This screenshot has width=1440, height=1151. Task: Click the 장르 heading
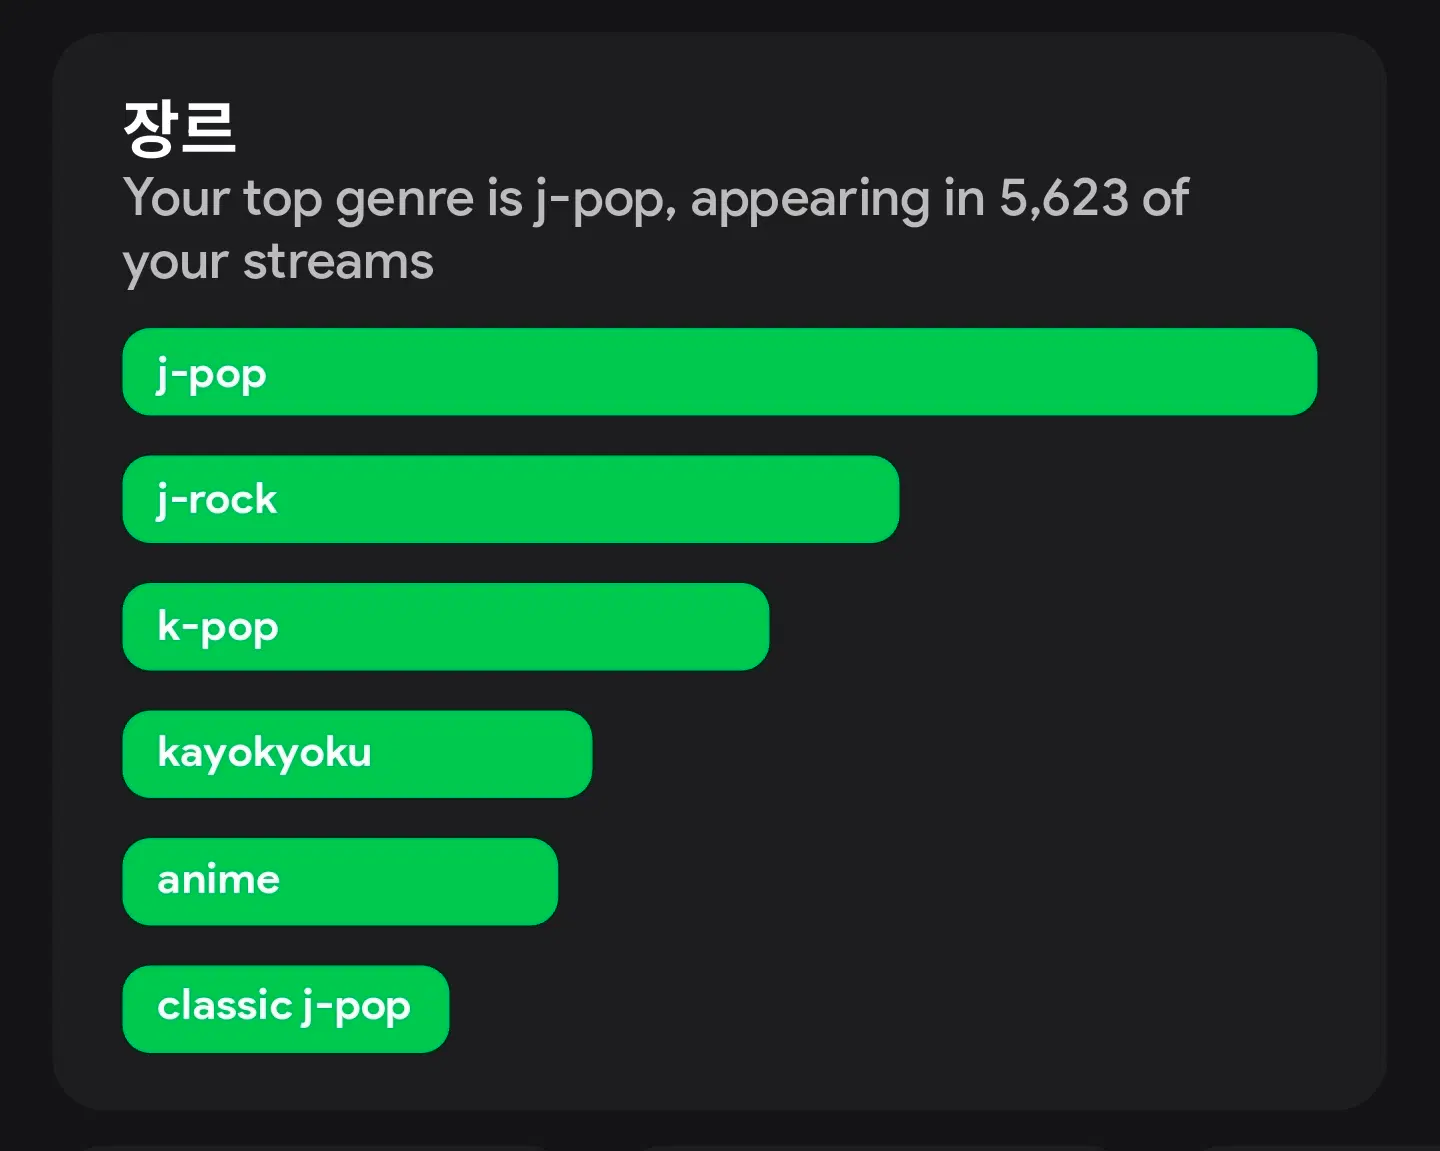pyautogui.click(x=179, y=128)
